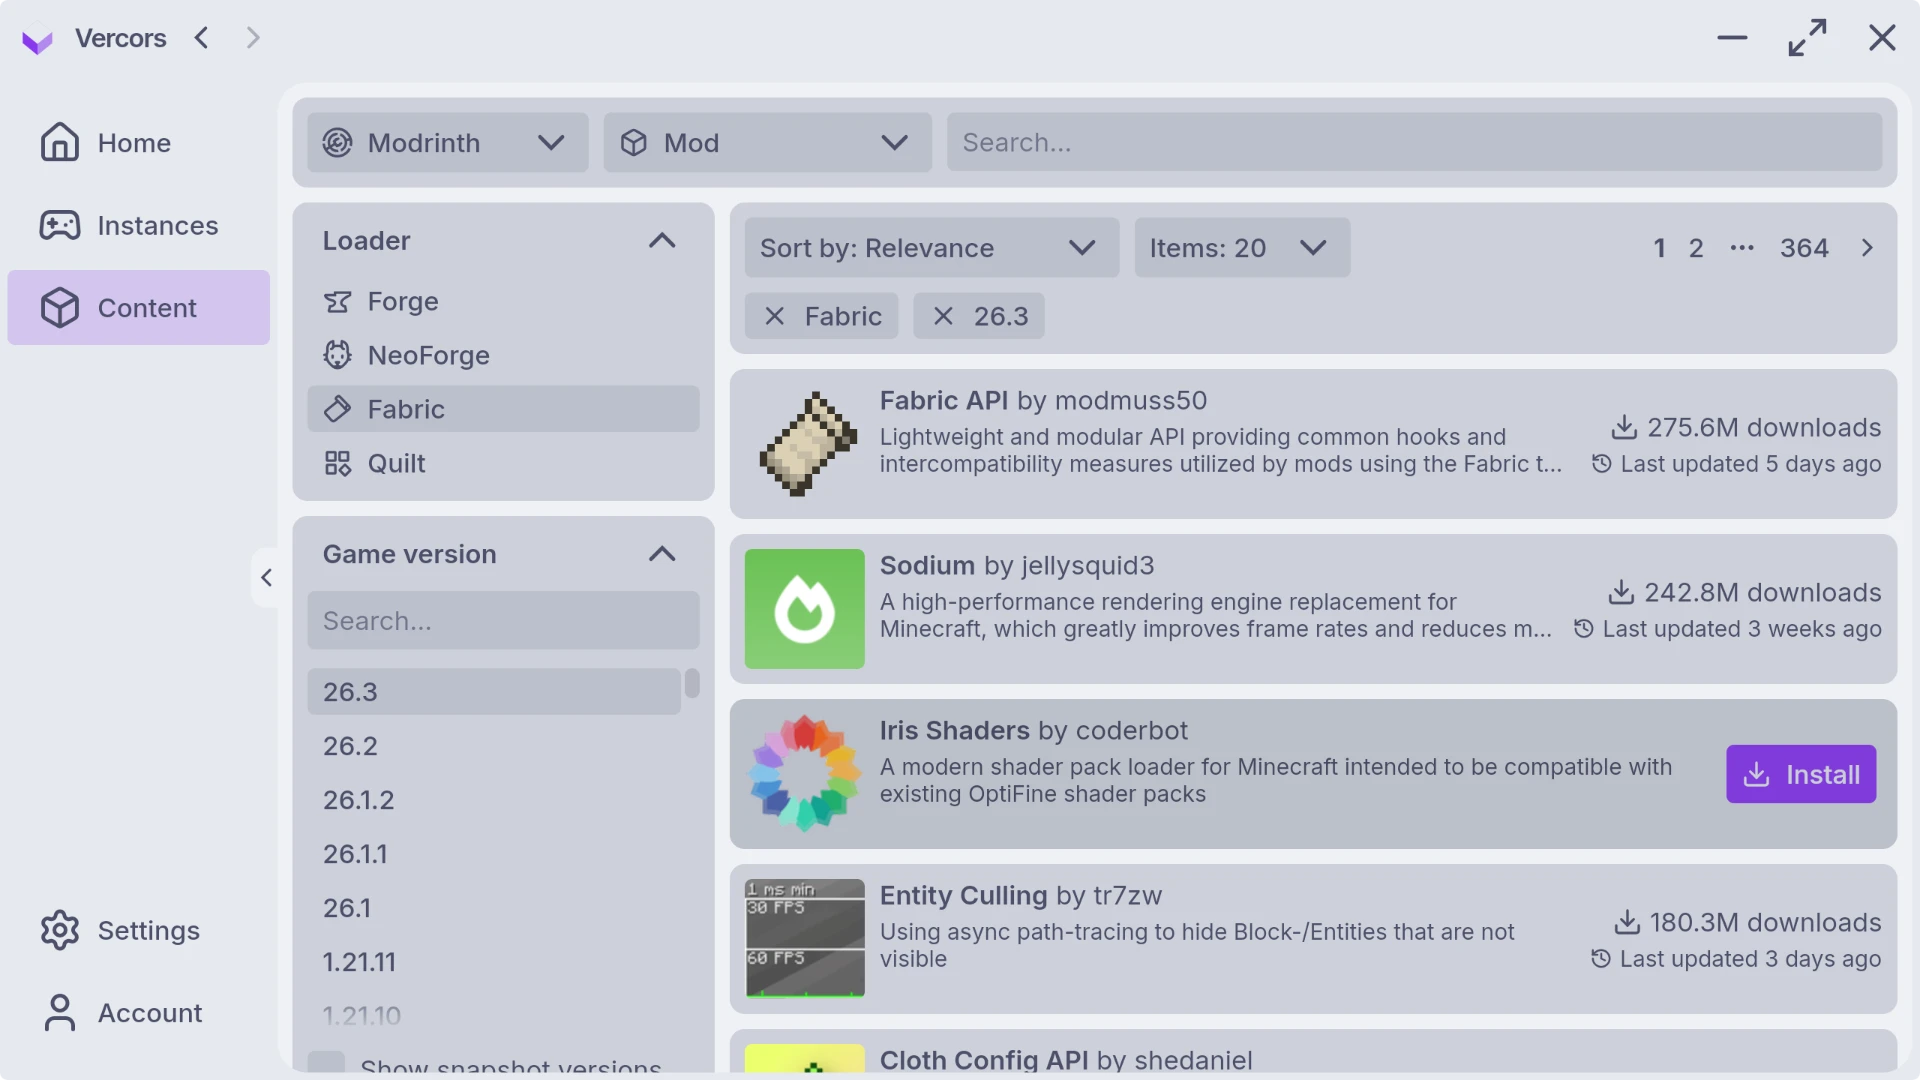Open the Instances page
The height and width of the screenshot is (1080, 1920).
click(x=139, y=226)
